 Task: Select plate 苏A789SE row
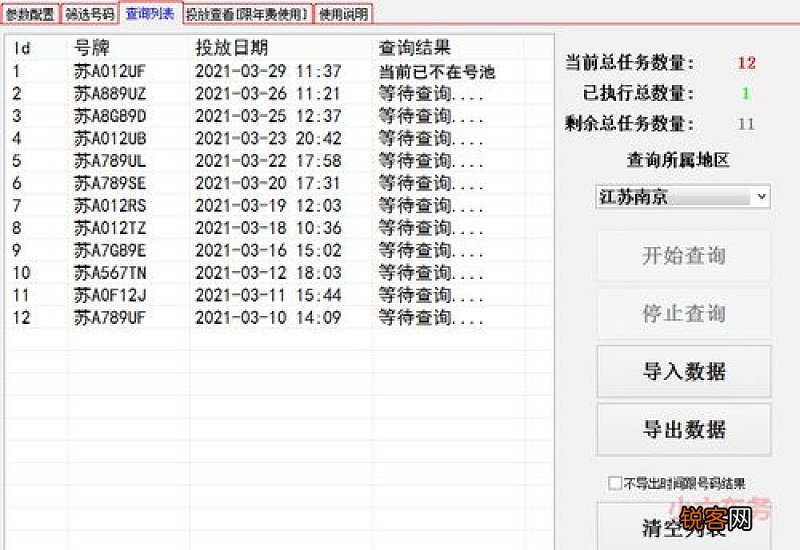coord(281,183)
